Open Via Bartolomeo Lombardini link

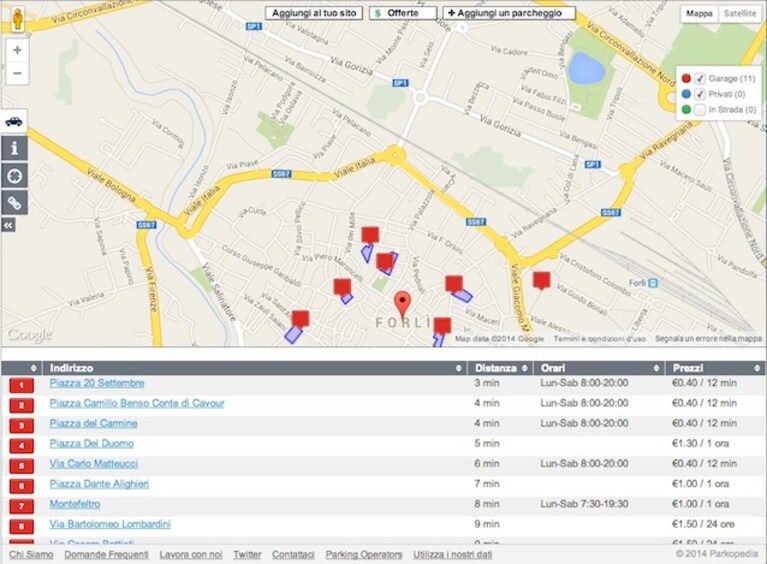[x=110, y=524]
